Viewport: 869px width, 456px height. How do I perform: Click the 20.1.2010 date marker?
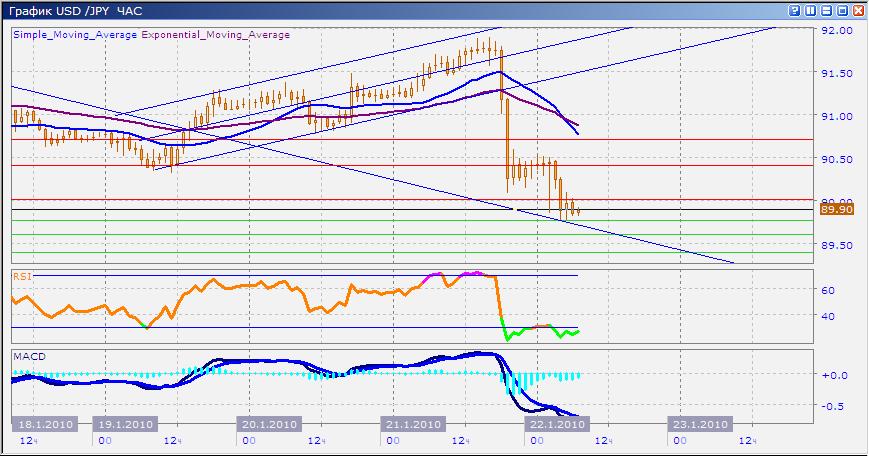click(269, 424)
